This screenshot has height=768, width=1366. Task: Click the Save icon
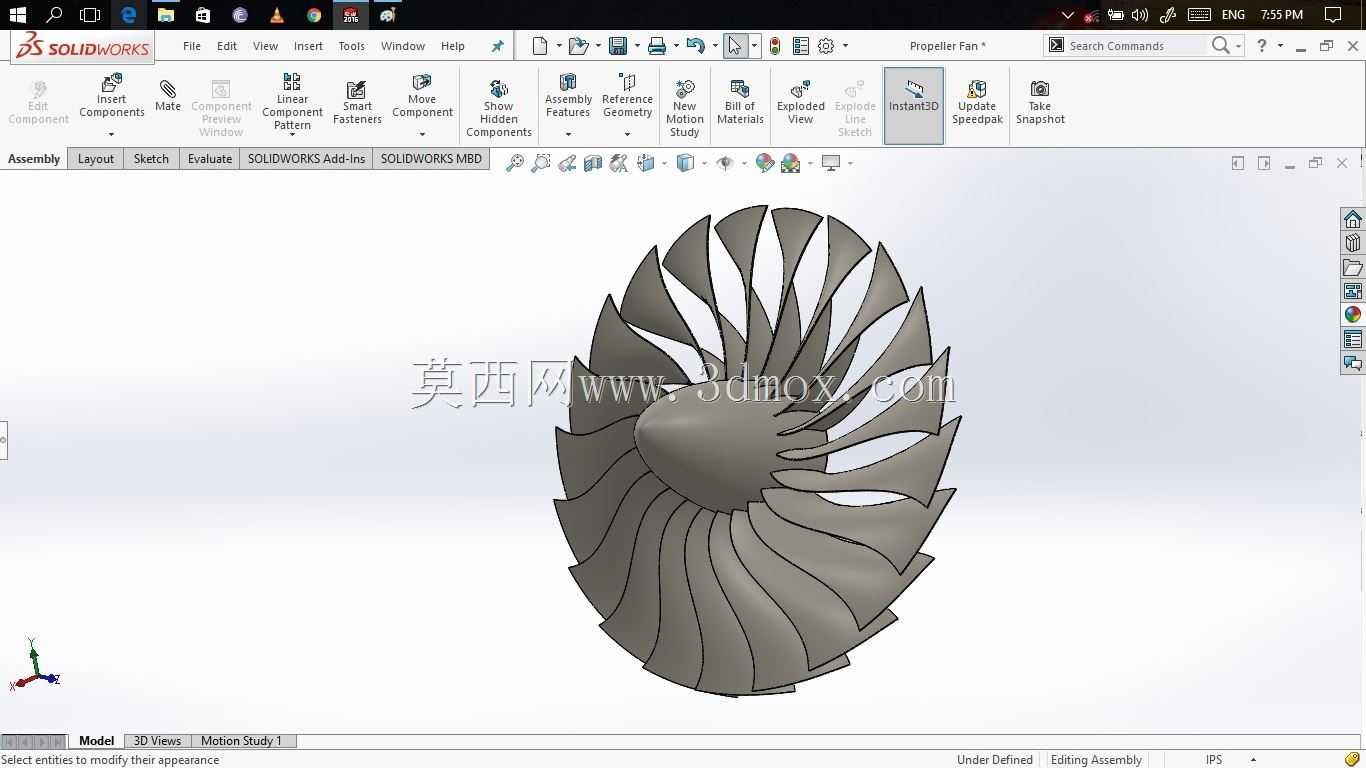(x=618, y=46)
